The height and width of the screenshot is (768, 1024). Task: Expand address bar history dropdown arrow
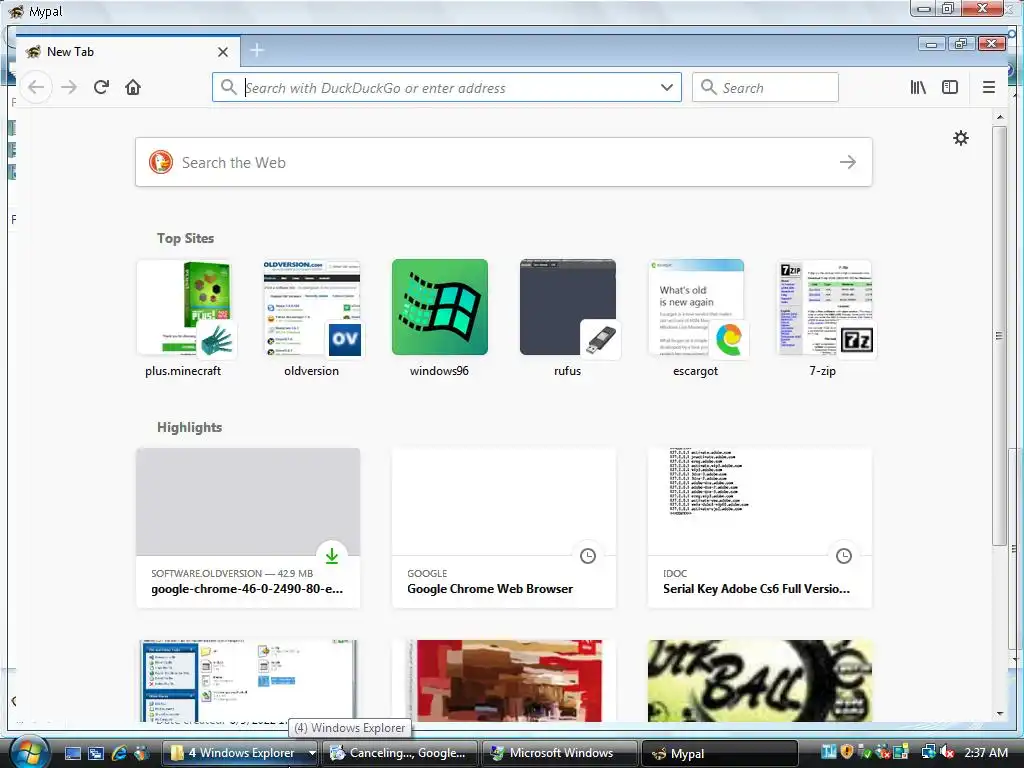point(667,87)
